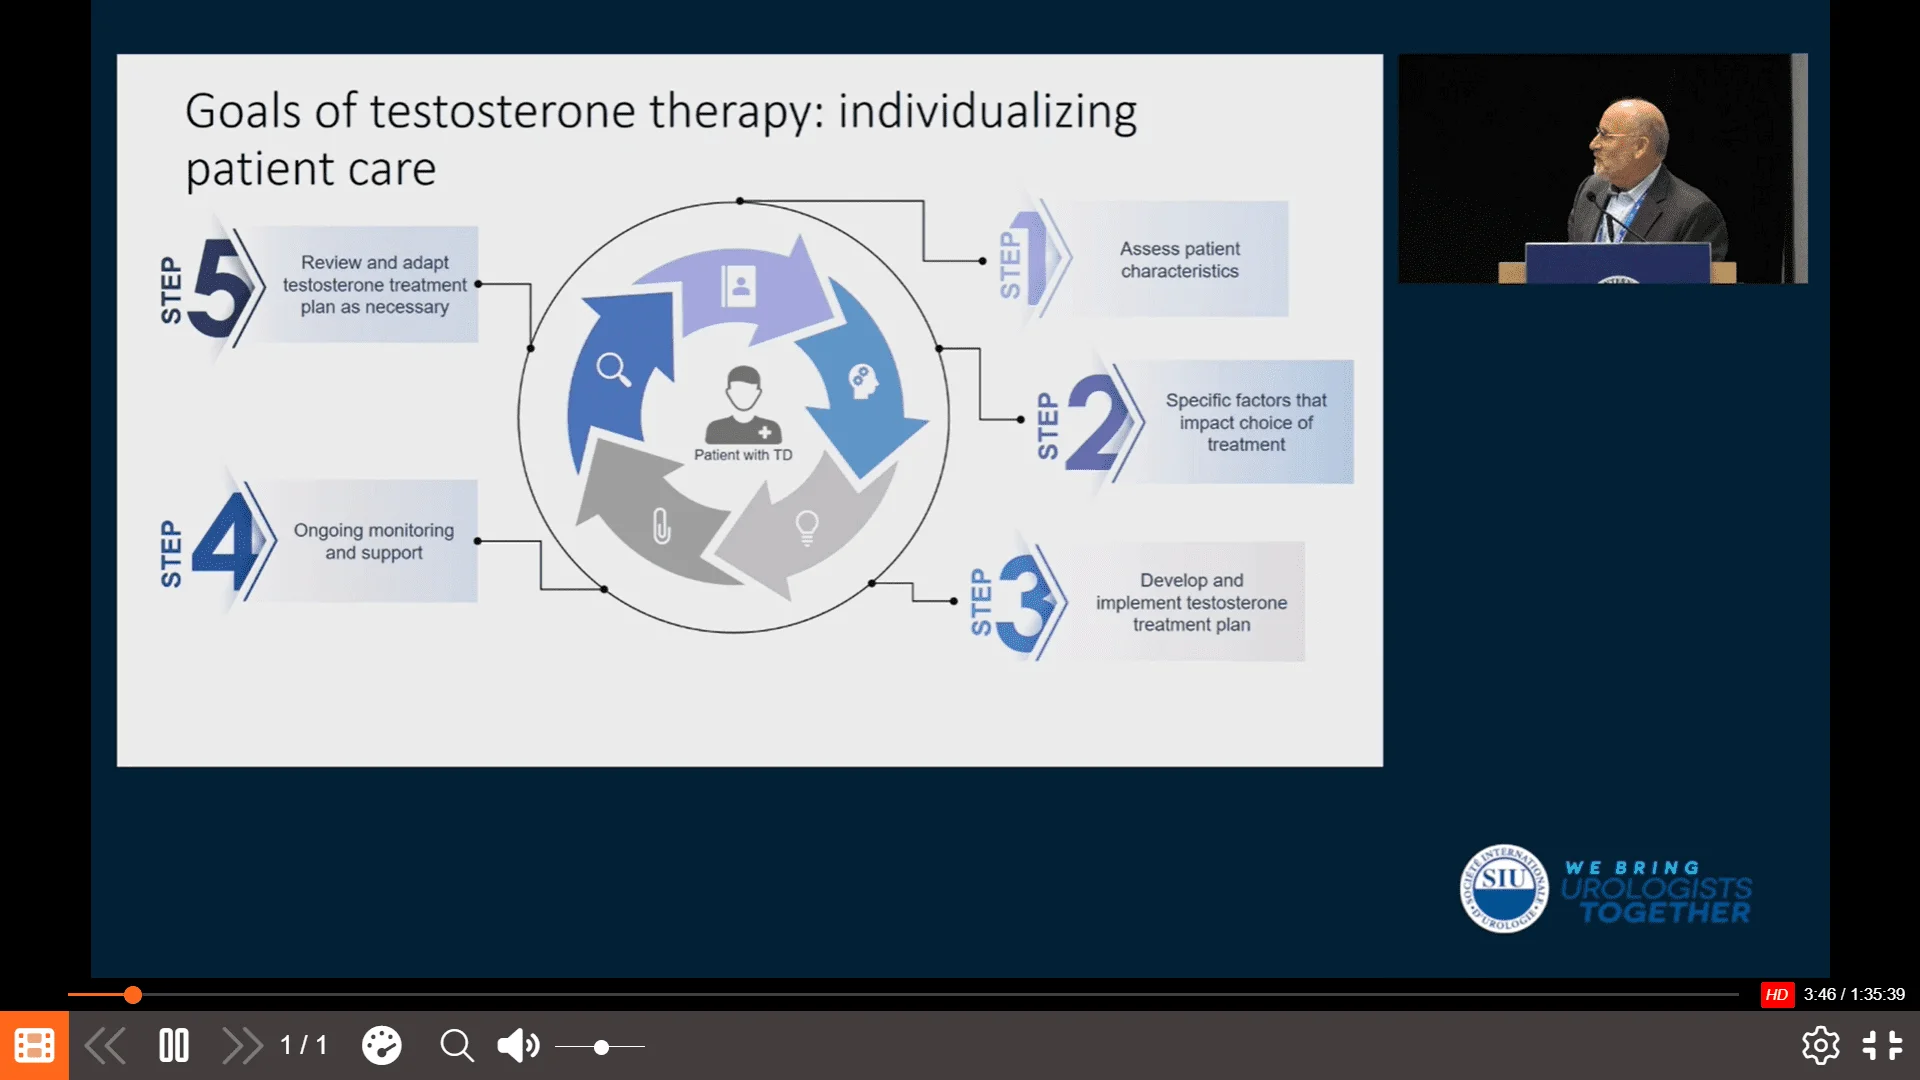This screenshot has width=1920, height=1080.
Task: Click the '3:46 / 1:35:39' time display
Action: click(x=1854, y=994)
